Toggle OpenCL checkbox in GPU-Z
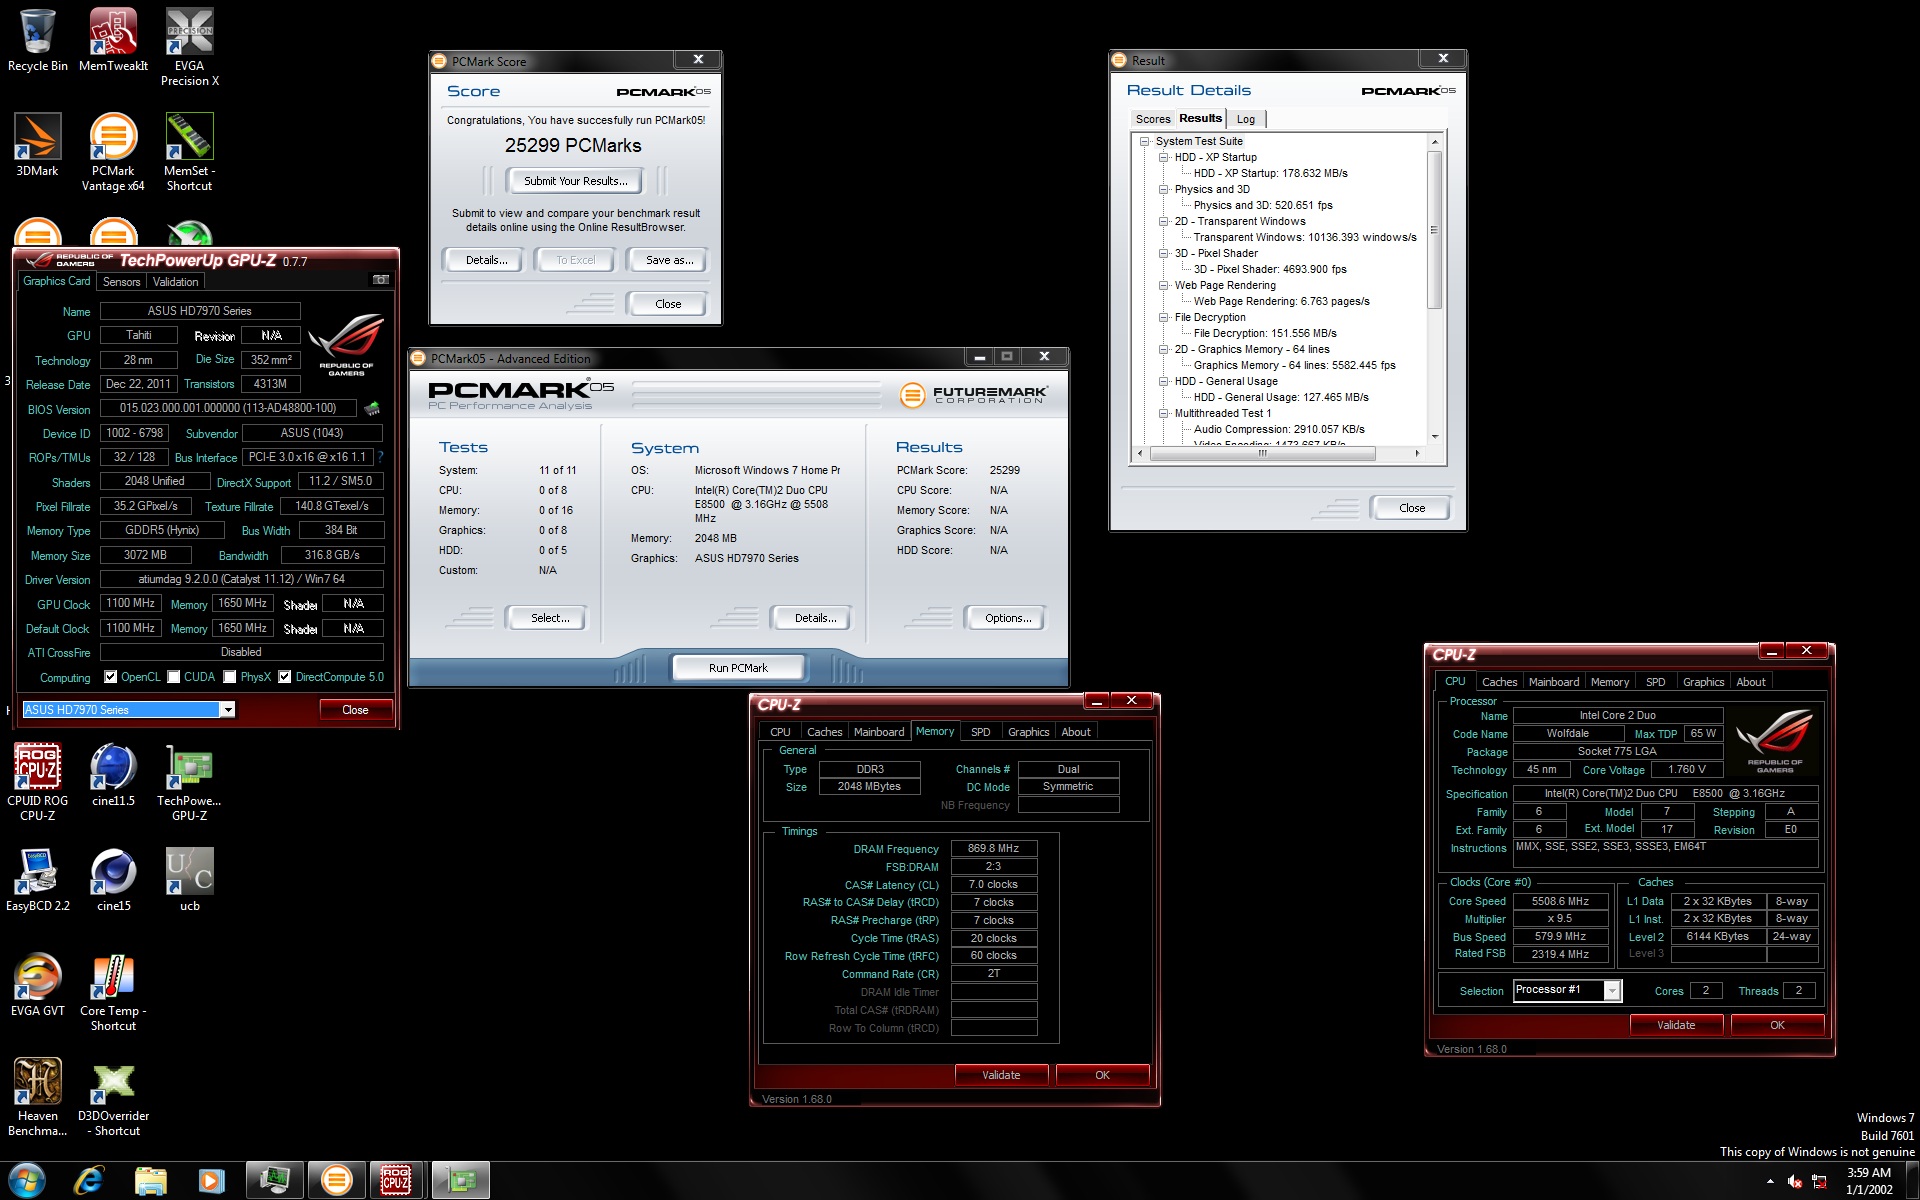Image resolution: width=1920 pixels, height=1200 pixels. click(111, 677)
